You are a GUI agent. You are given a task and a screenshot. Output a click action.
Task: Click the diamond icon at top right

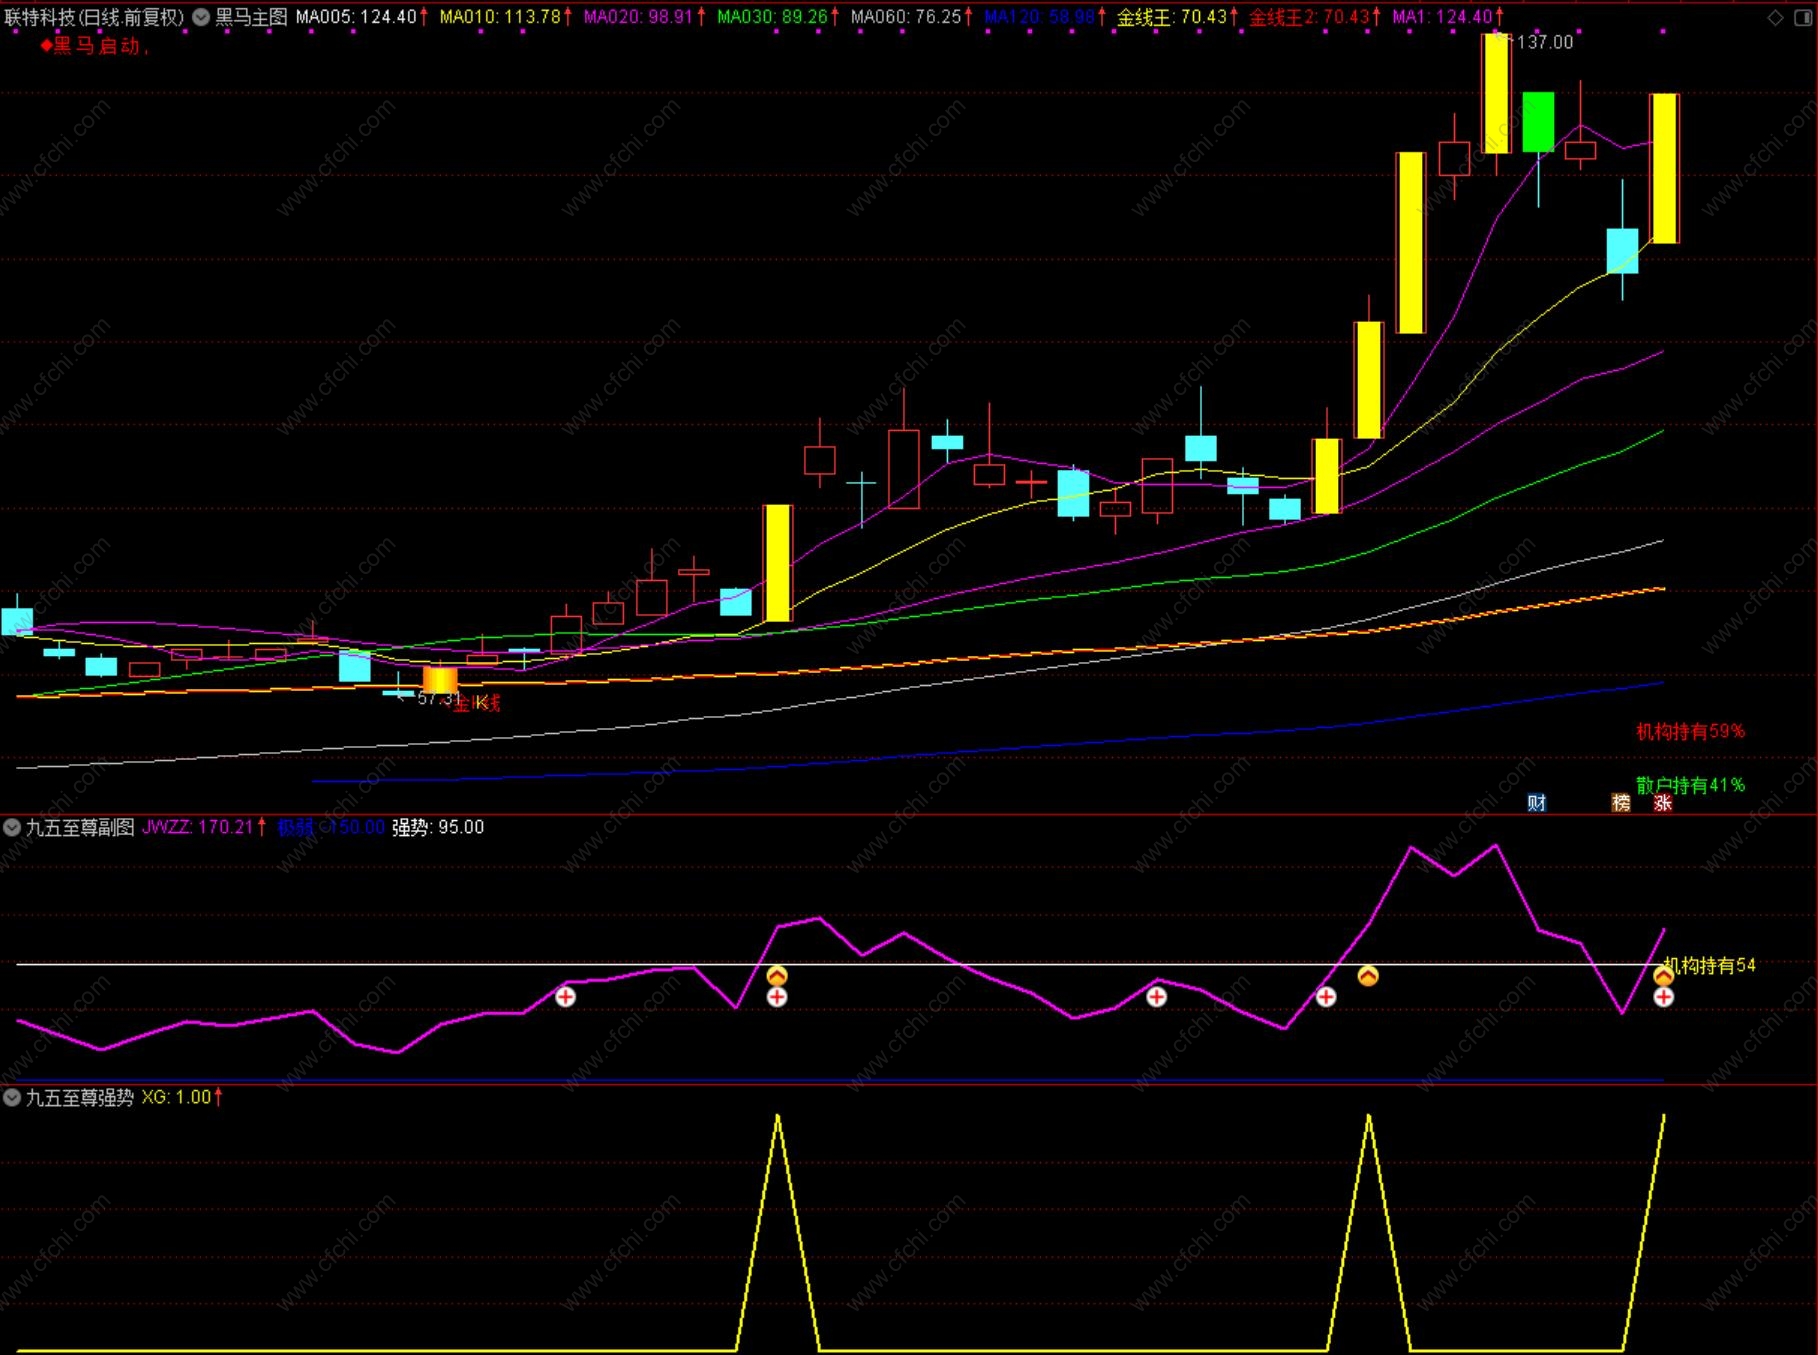coord(1775,18)
